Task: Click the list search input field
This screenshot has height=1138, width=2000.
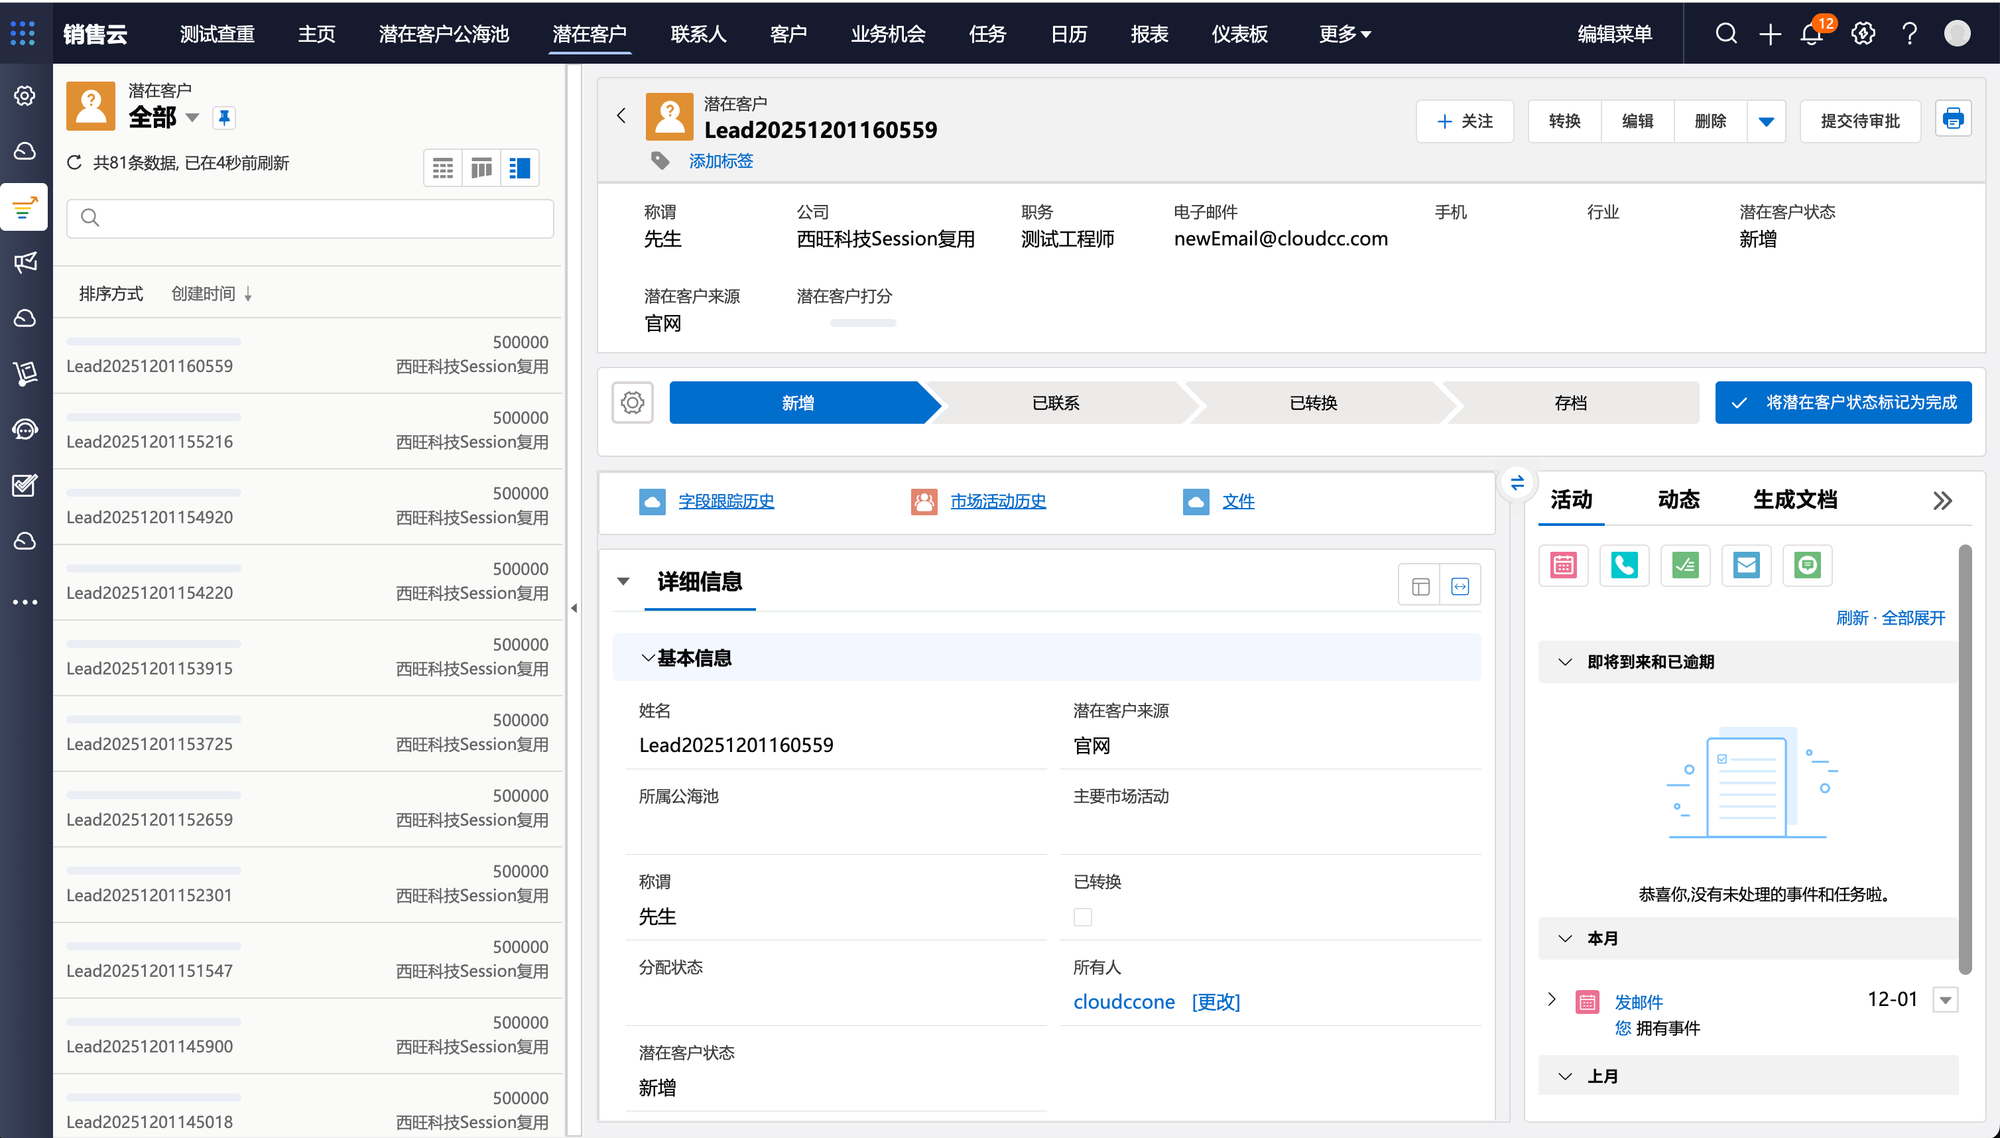Action: (310, 218)
